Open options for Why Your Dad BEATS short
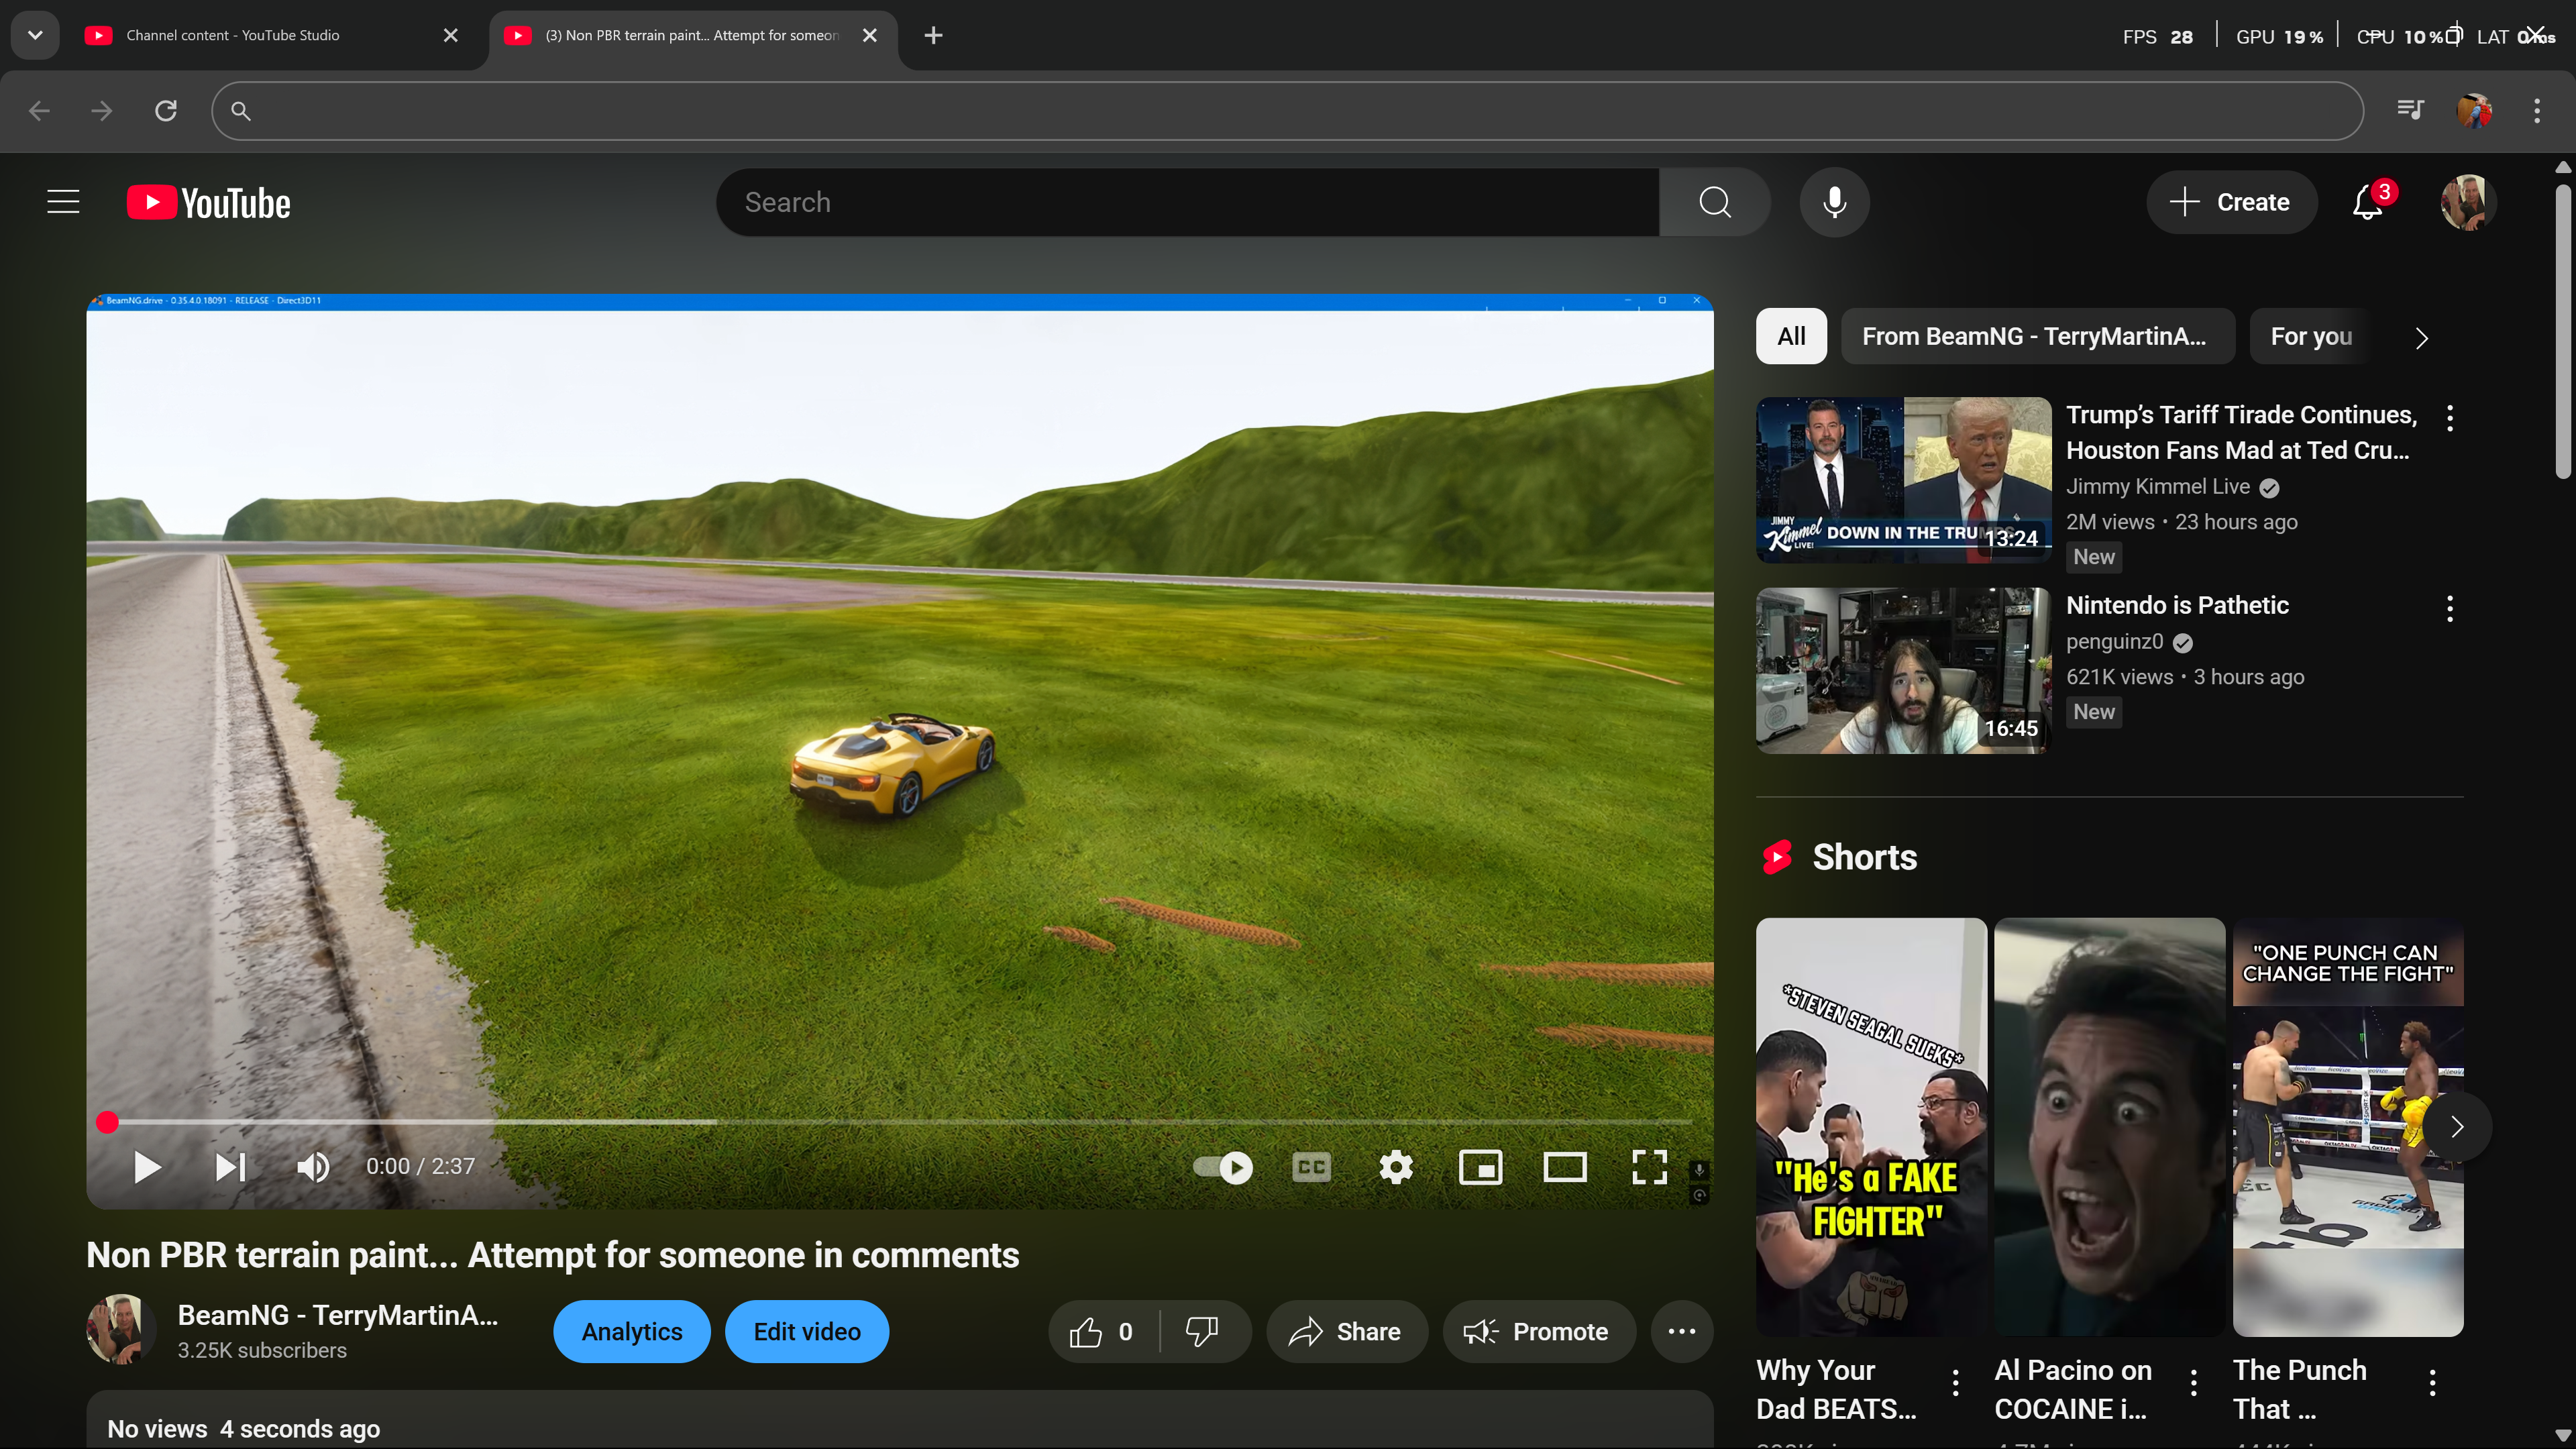The image size is (2576, 1449). pos(1955,1382)
